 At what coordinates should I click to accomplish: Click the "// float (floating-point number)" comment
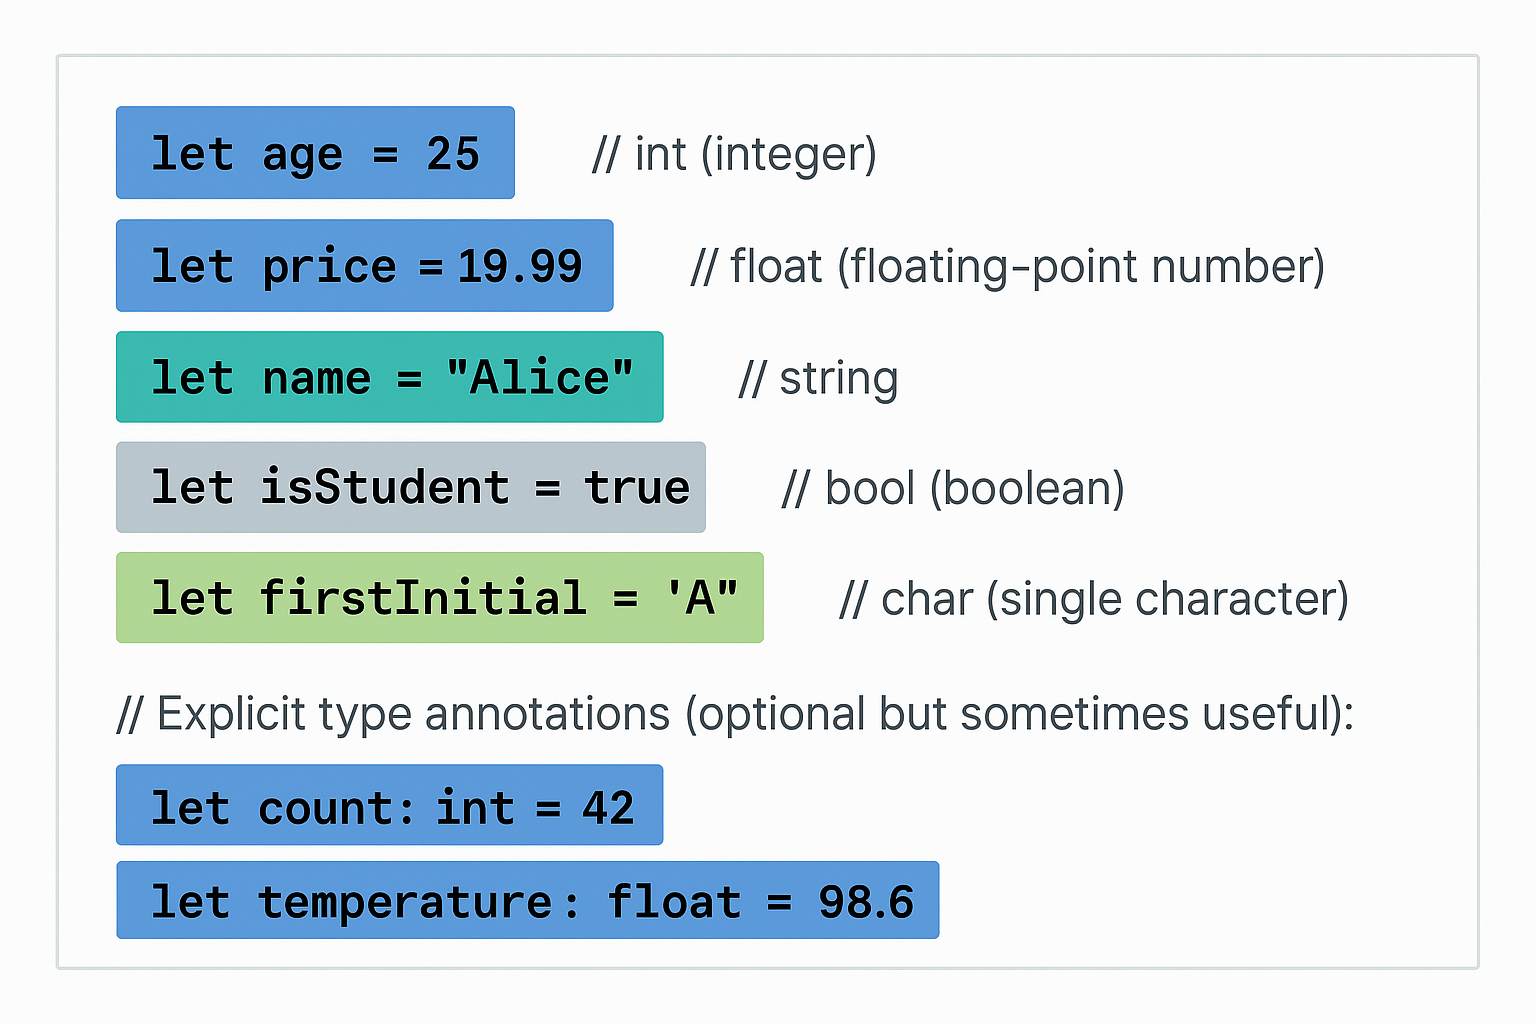pyautogui.click(x=1007, y=267)
